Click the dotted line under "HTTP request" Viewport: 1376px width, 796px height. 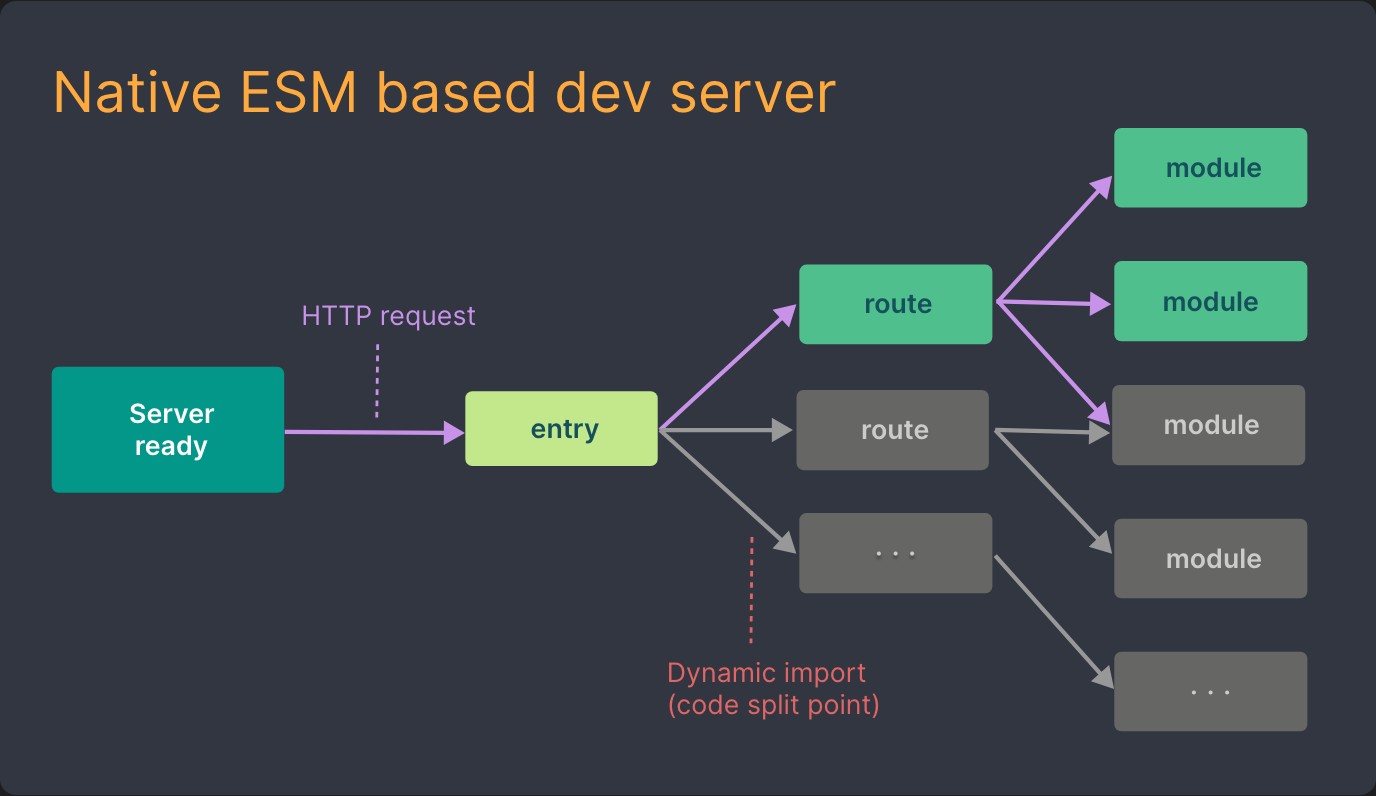(377, 378)
